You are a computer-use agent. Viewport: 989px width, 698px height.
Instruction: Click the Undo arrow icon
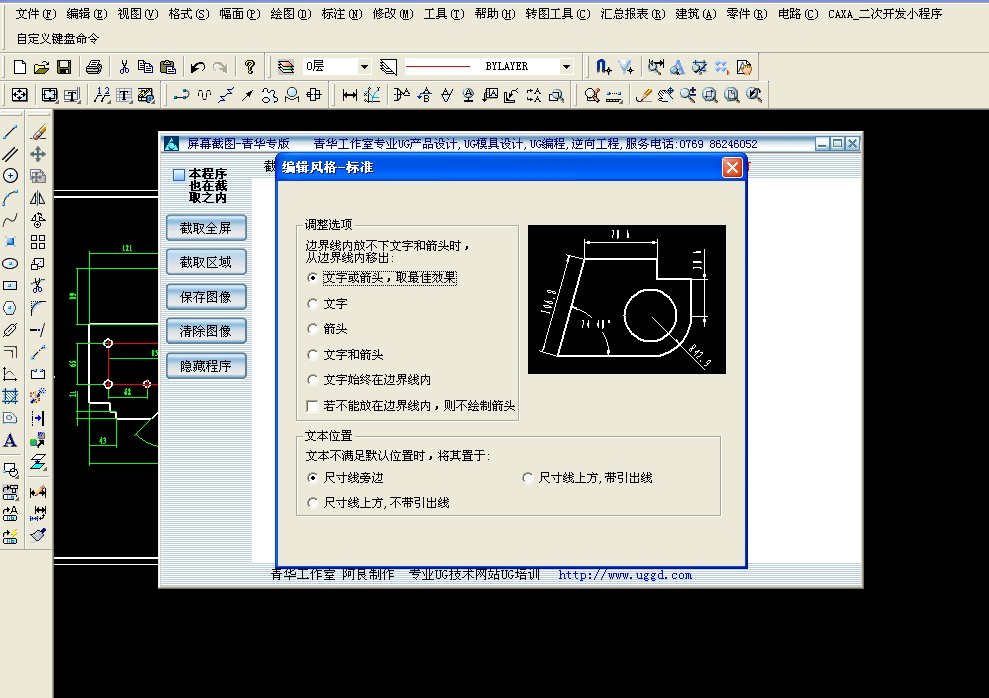click(x=198, y=67)
